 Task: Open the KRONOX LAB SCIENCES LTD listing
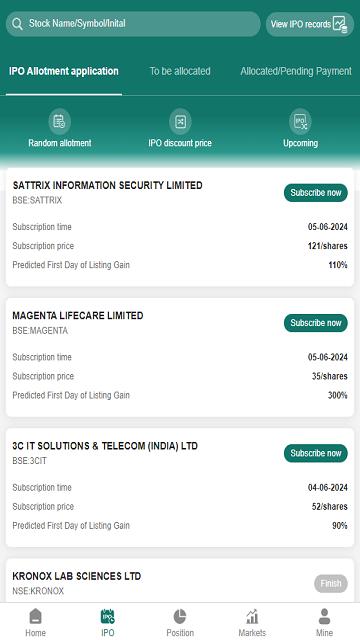click(77, 576)
